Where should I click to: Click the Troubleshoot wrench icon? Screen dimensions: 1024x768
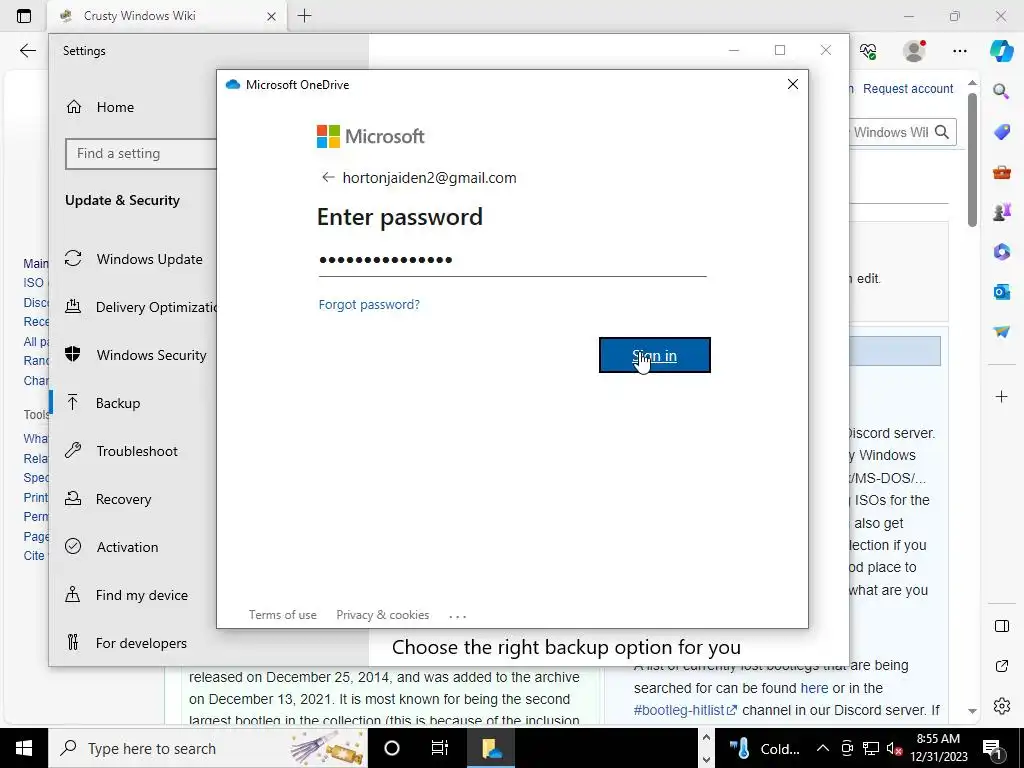pyautogui.click(x=73, y=450)
